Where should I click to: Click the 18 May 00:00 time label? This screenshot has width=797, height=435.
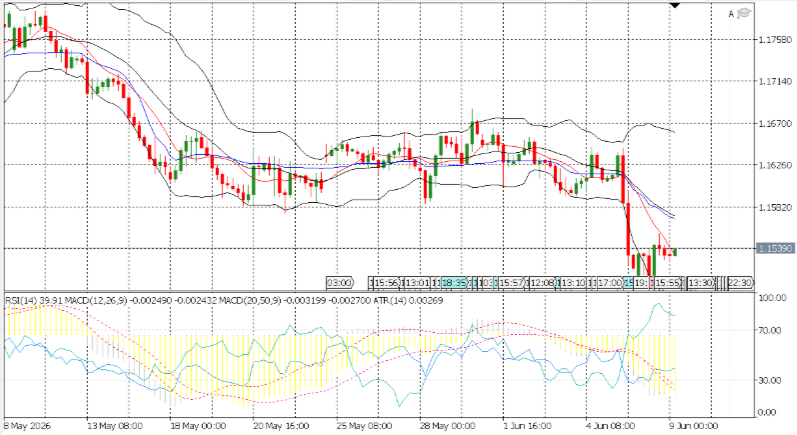click(198, 425)
